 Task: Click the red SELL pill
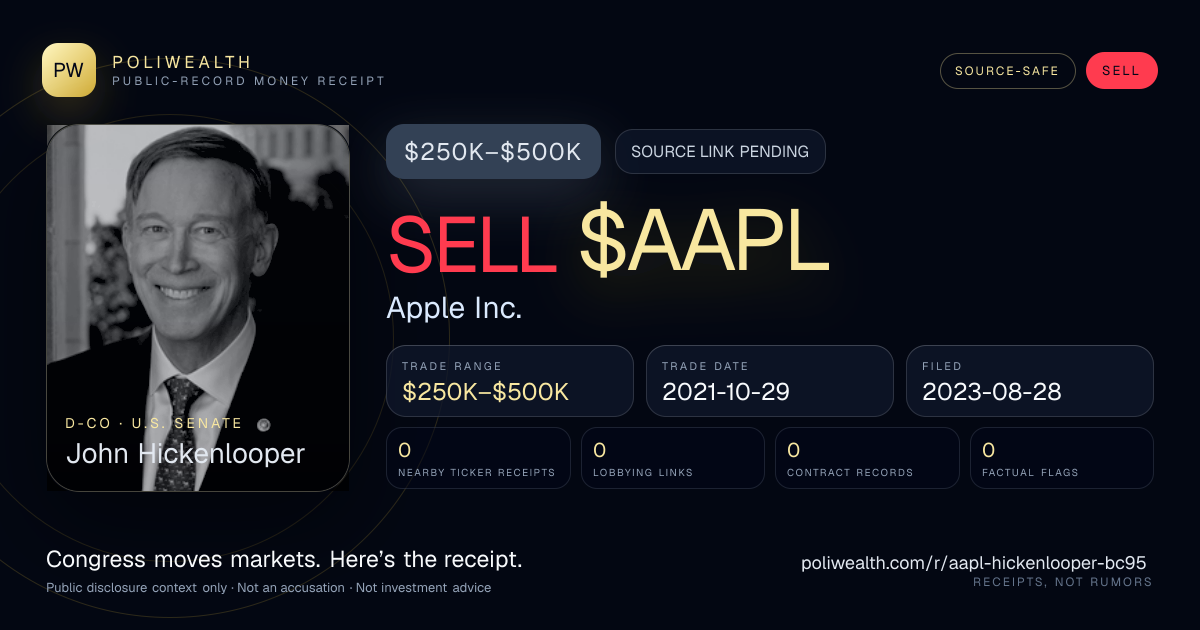(1121, 71)
